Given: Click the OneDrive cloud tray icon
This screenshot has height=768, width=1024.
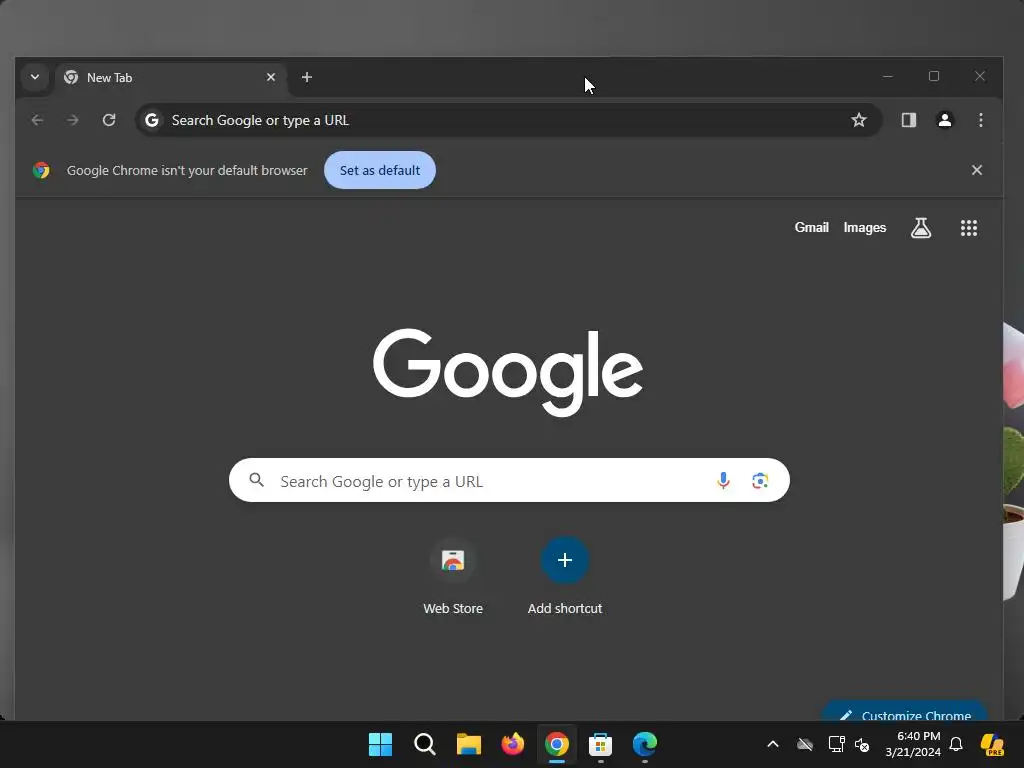Looking at the screenshot, I should pos(805,744).
